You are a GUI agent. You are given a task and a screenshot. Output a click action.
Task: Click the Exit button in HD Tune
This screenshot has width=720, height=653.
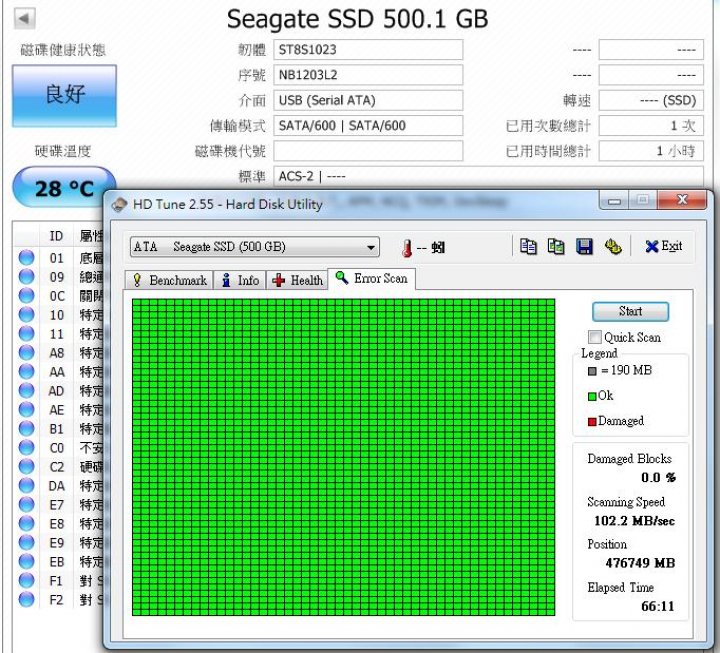pyautogui.click(x=664, y=247)
